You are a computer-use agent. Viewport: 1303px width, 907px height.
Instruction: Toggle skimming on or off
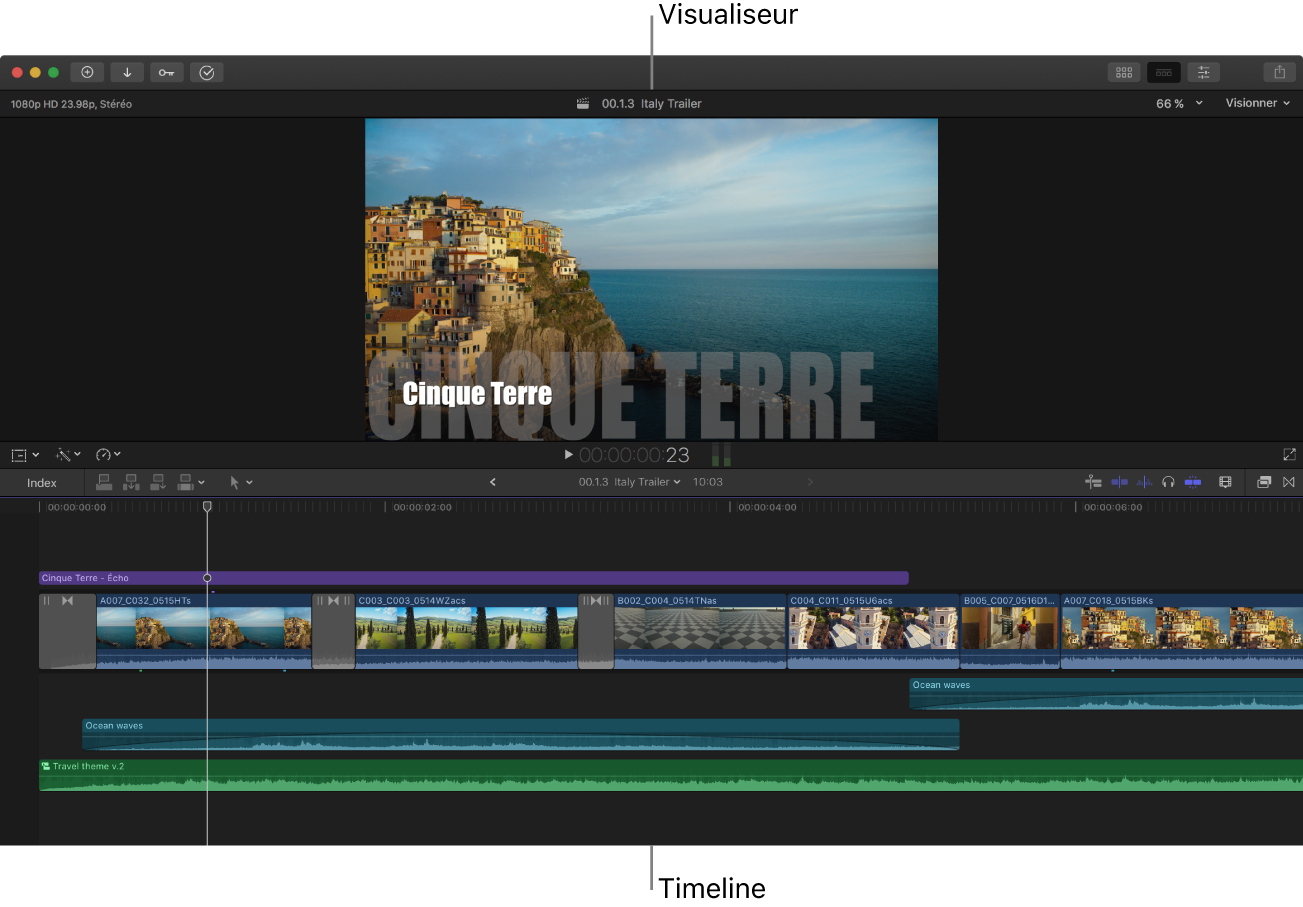coord(1119,482)
